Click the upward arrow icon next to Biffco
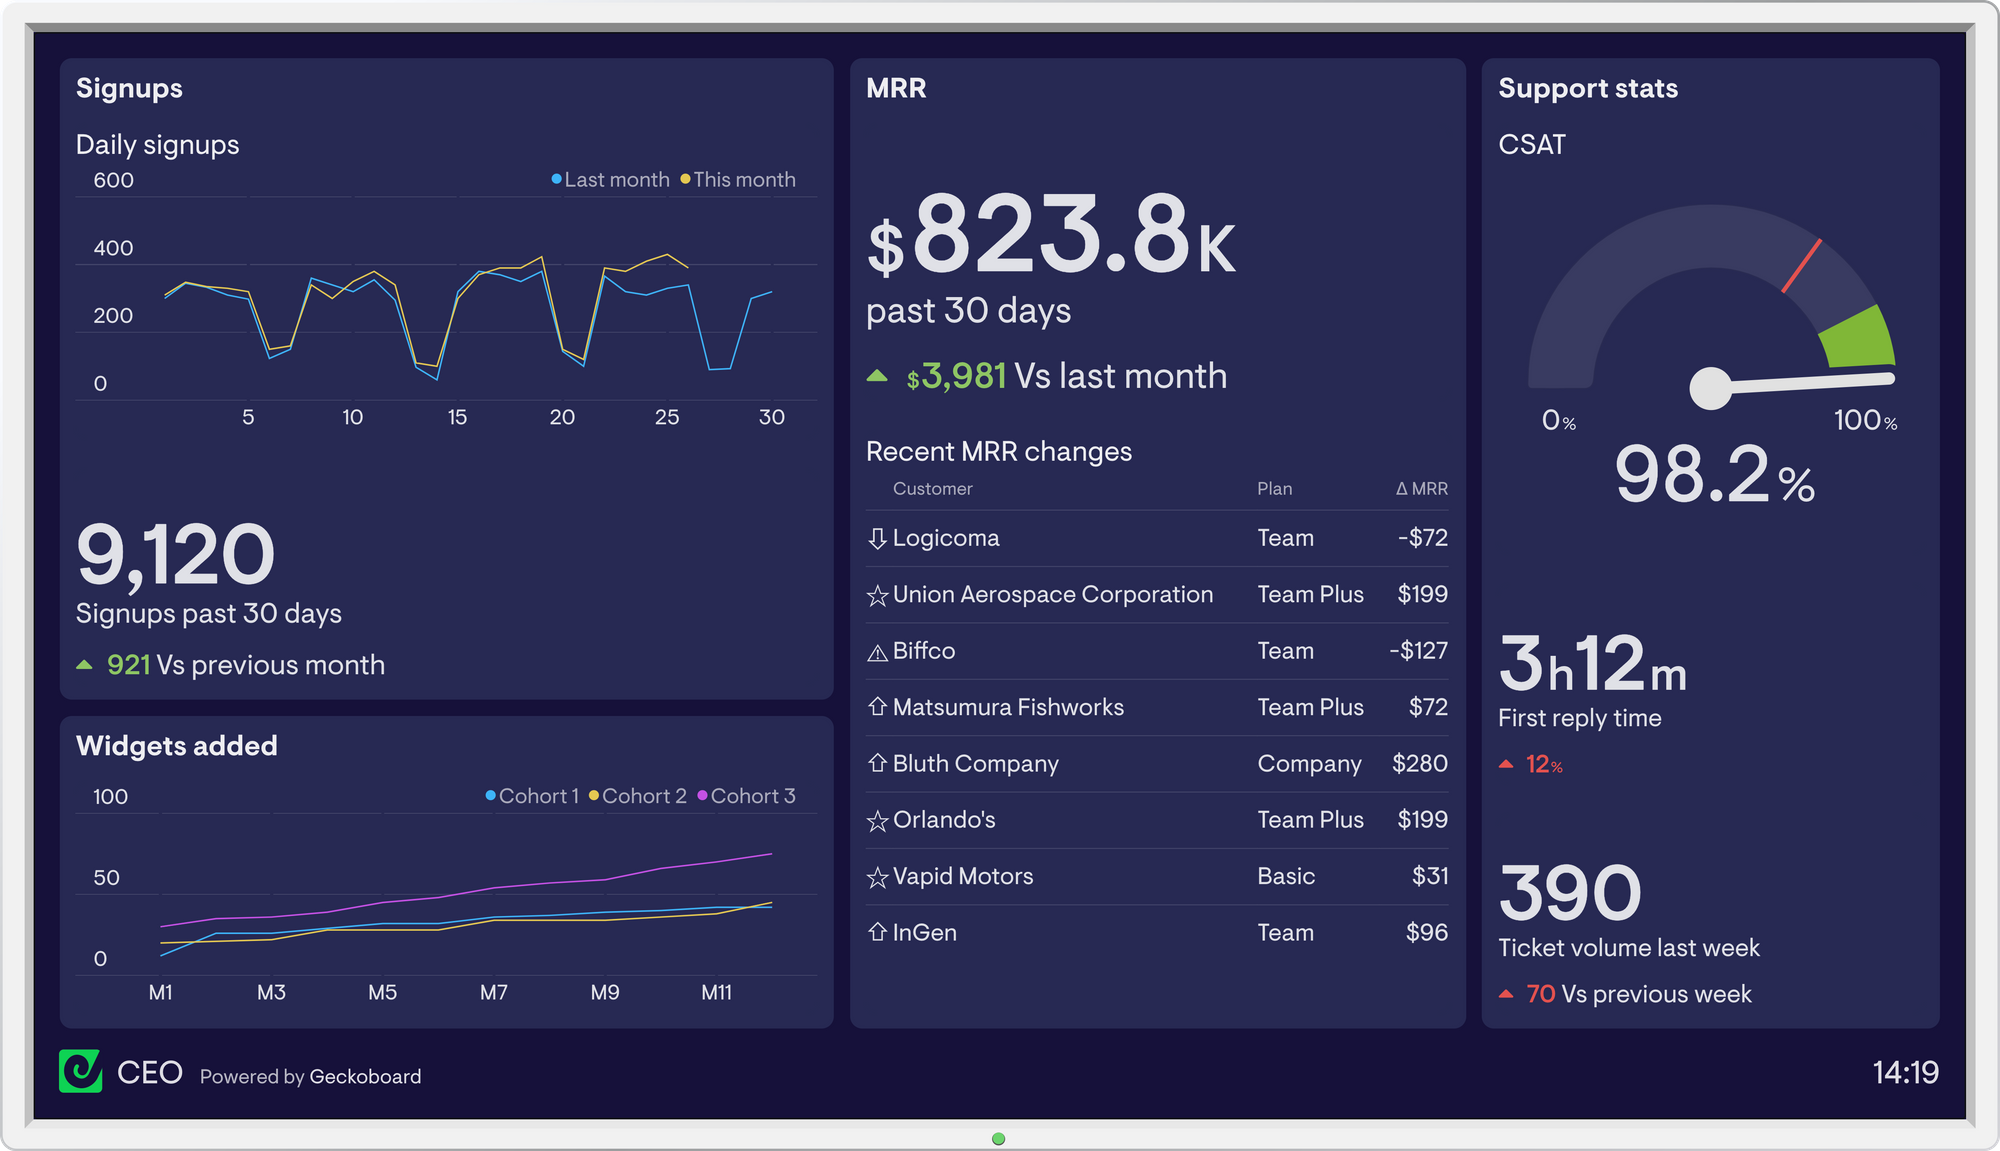This screenshot has width=2000, height=1151. coord(876,648)
